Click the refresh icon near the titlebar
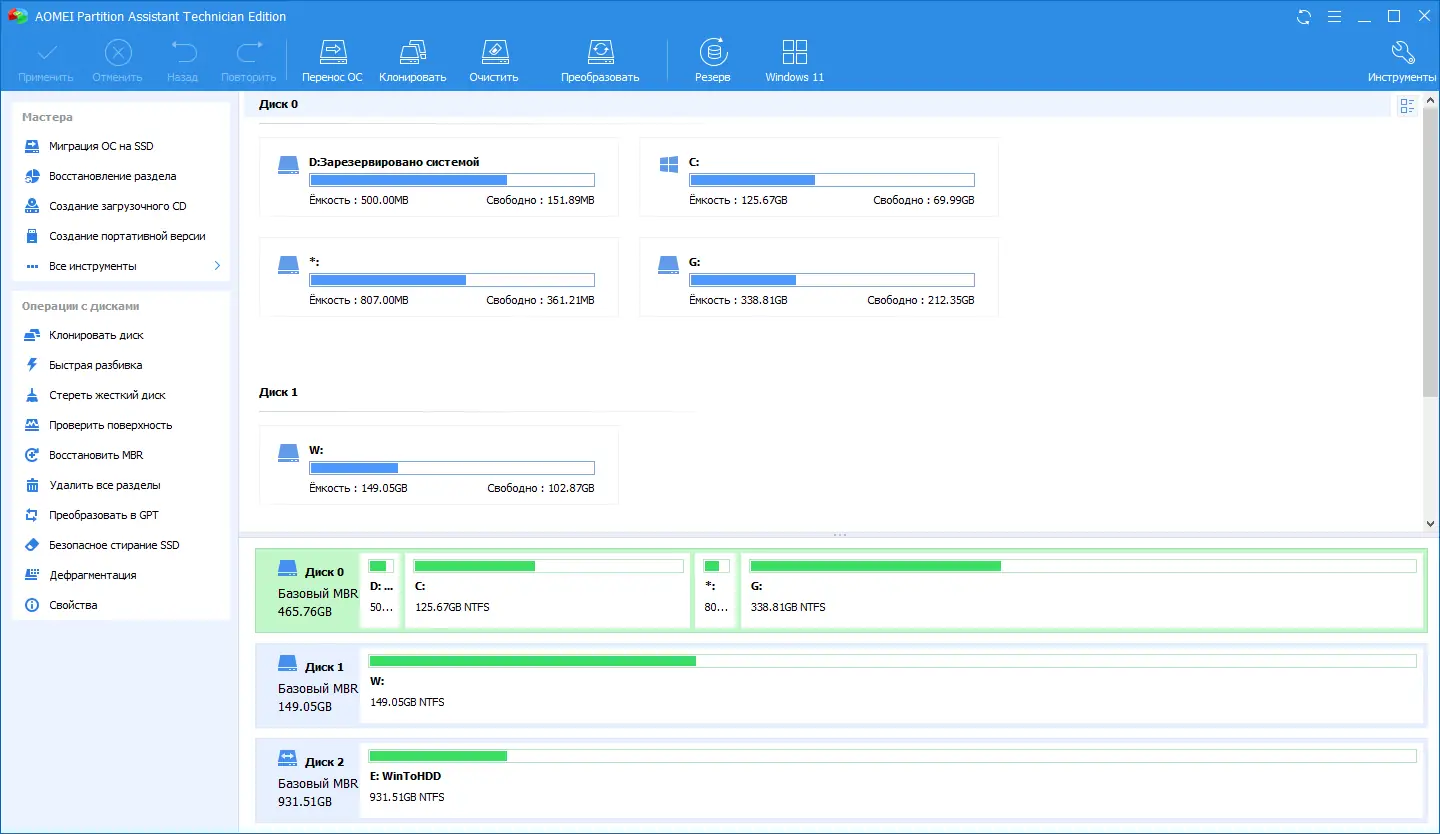 tap(1303, 16)
